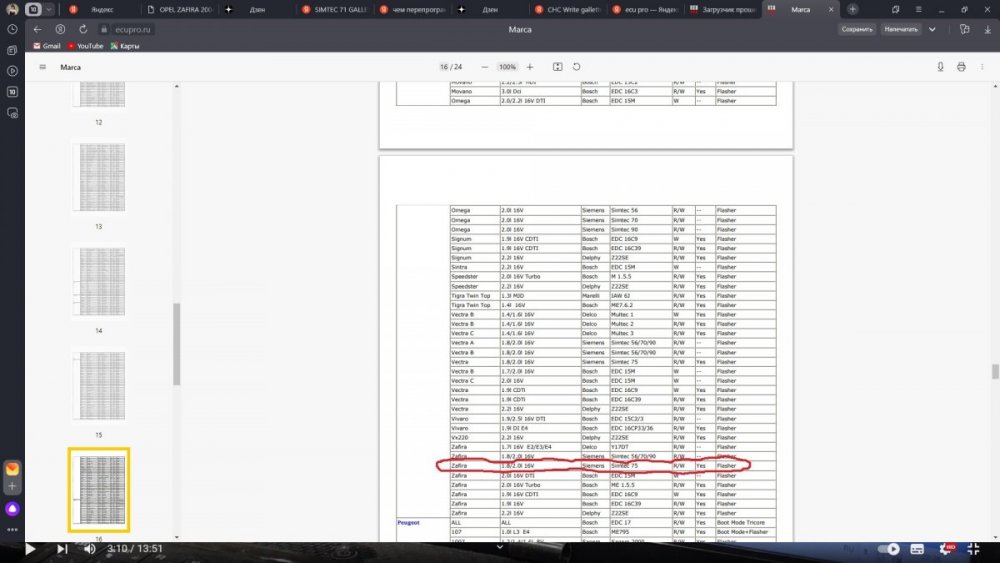1000x563 pixels.
Task: Open Yandex home page button
Action: pyautogui.click(x=60, y=29)
